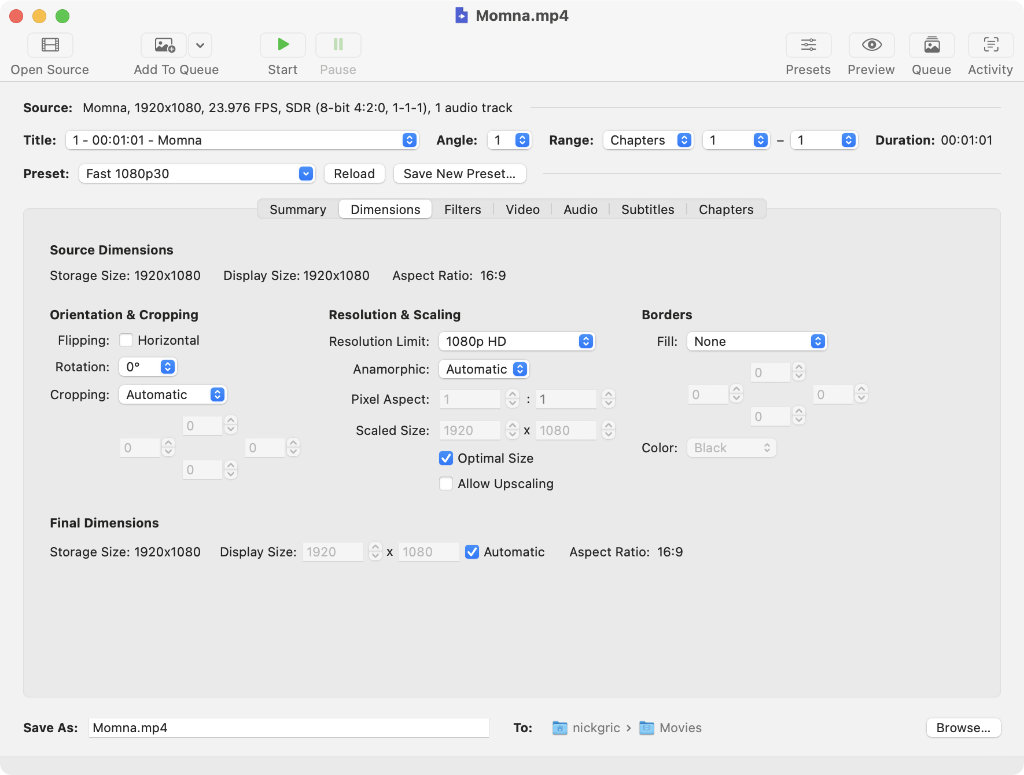Open the Resolution Limit dropdown

point(517,342)
